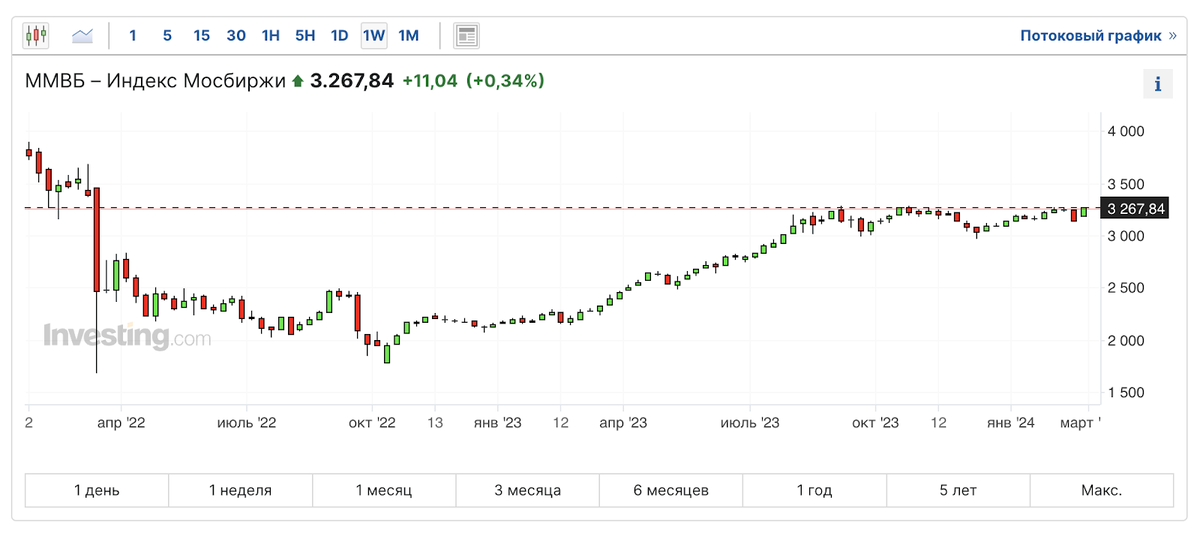Click the 'янв '24' date axis label
This screenshot has width=1200, height=536.
(x=1011, y=423)
